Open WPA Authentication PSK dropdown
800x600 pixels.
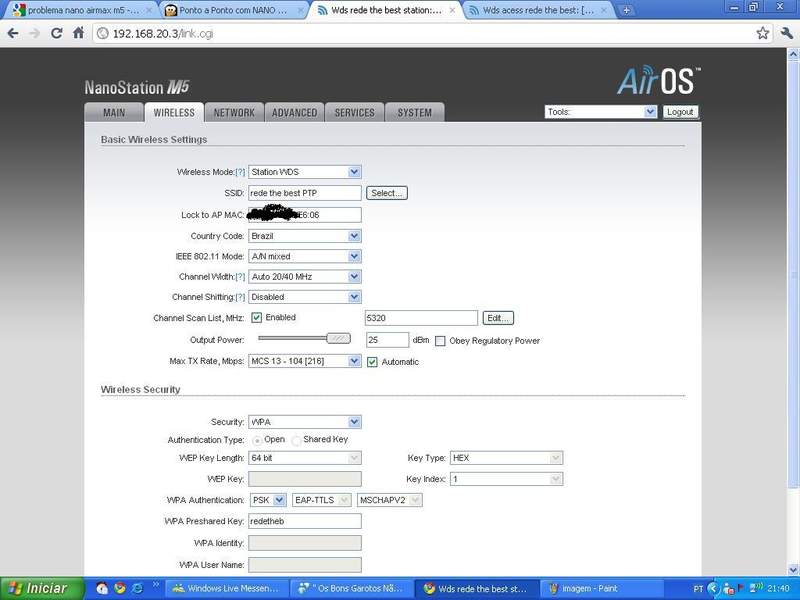(268, 500)
